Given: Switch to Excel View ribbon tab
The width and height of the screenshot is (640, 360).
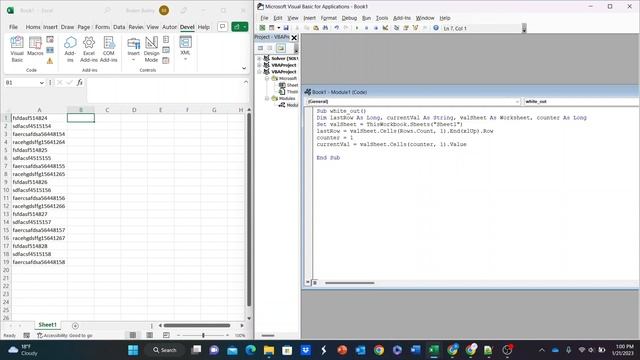Looking at the screenshot, I should click(x=152, y=27).
